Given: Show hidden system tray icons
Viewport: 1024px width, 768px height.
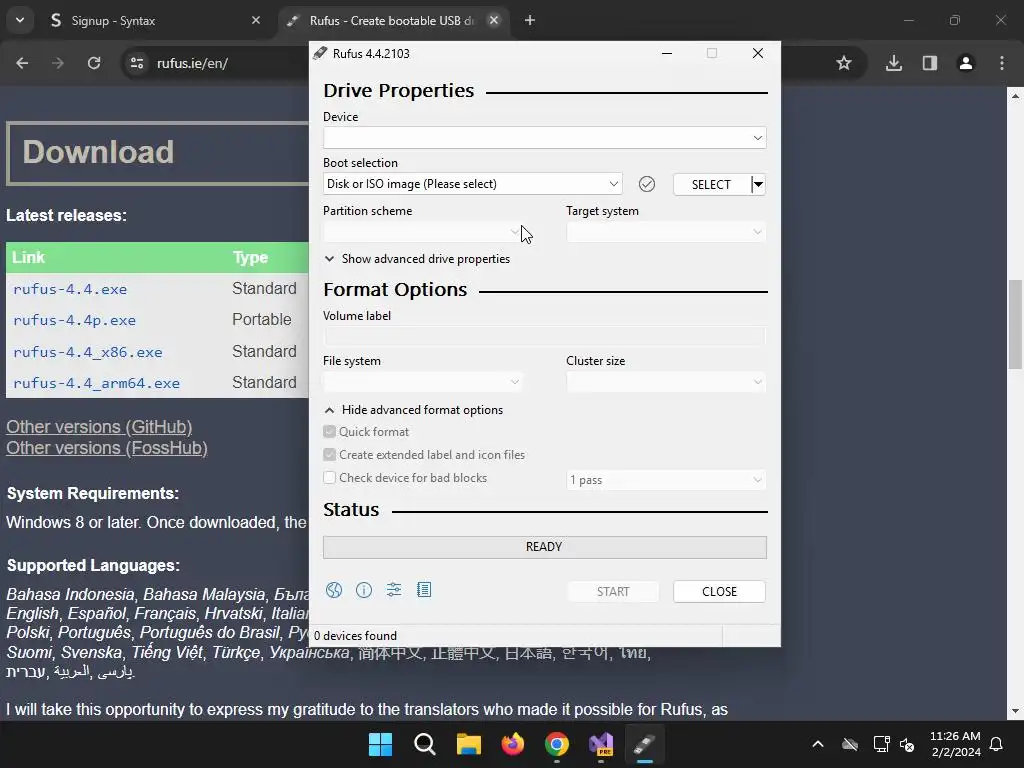Looking at the screenshot, I should 818,744.
